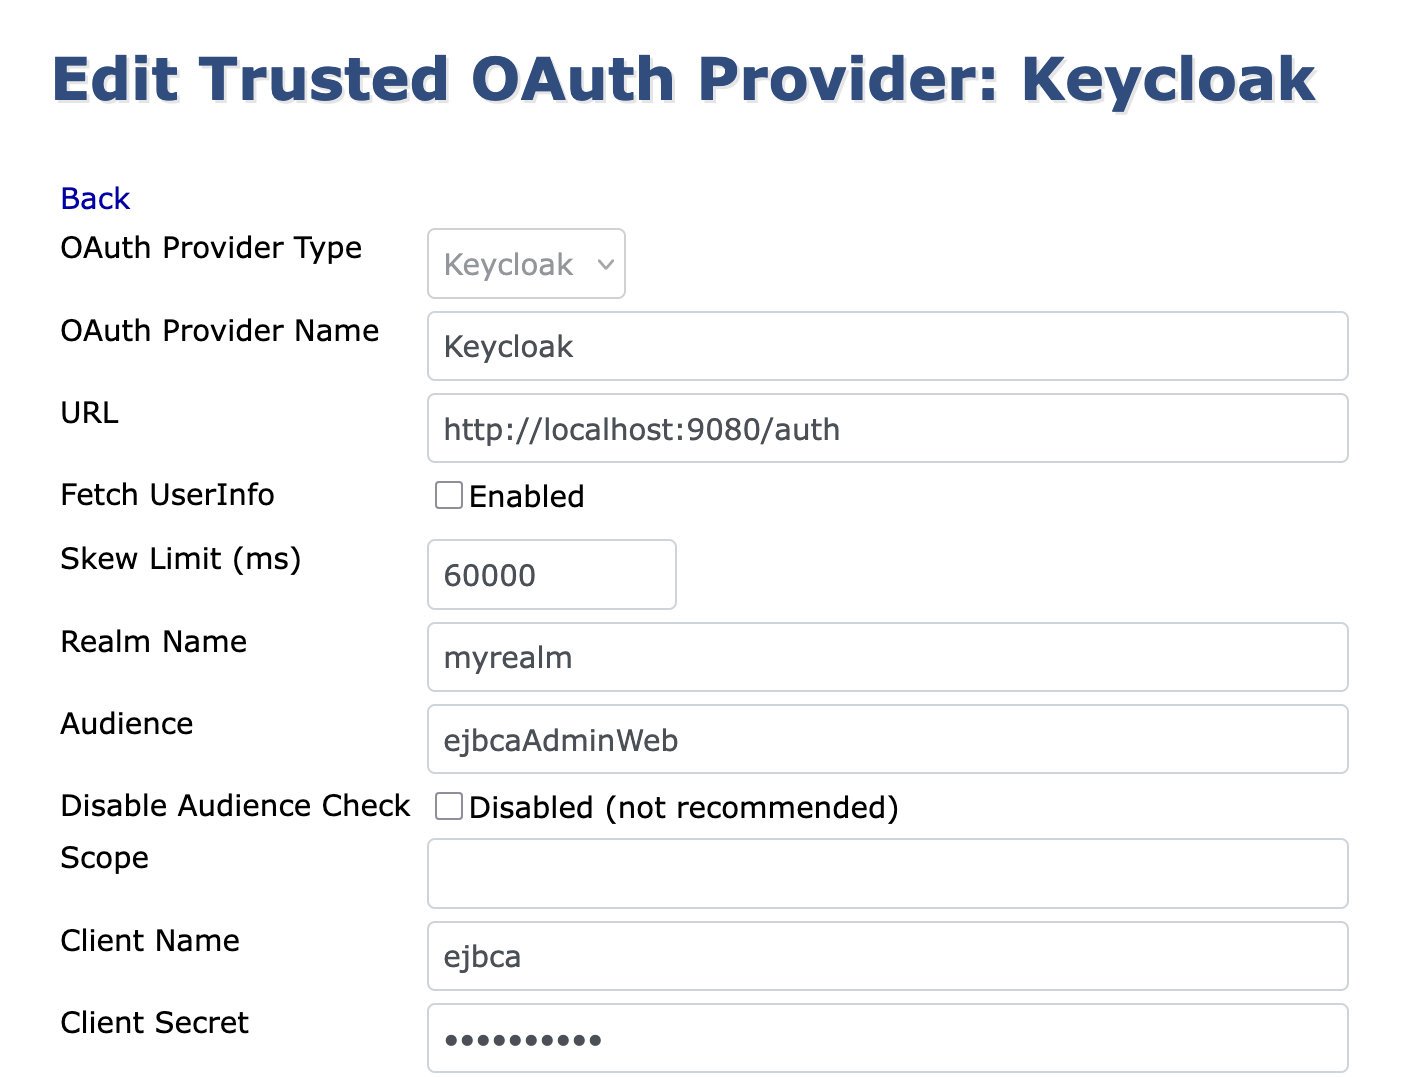Screen dimensions: 1424x1078
Task: Focus the URL input field
Action: tap(887, 429)
